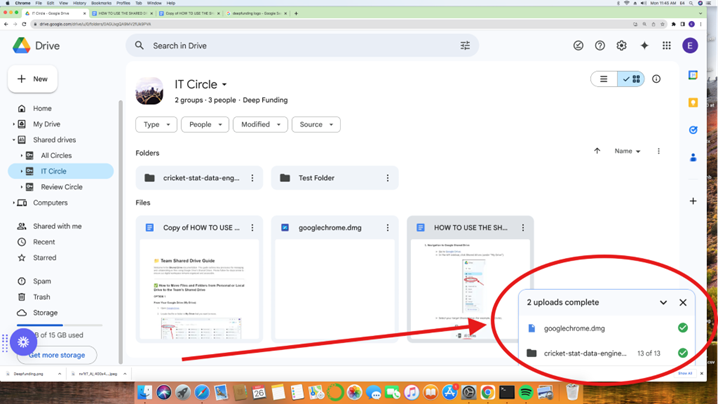The height and width of the screenshot is (404, 718).
Task: Switch to grid layout view
Action: (x=631, y=79)
